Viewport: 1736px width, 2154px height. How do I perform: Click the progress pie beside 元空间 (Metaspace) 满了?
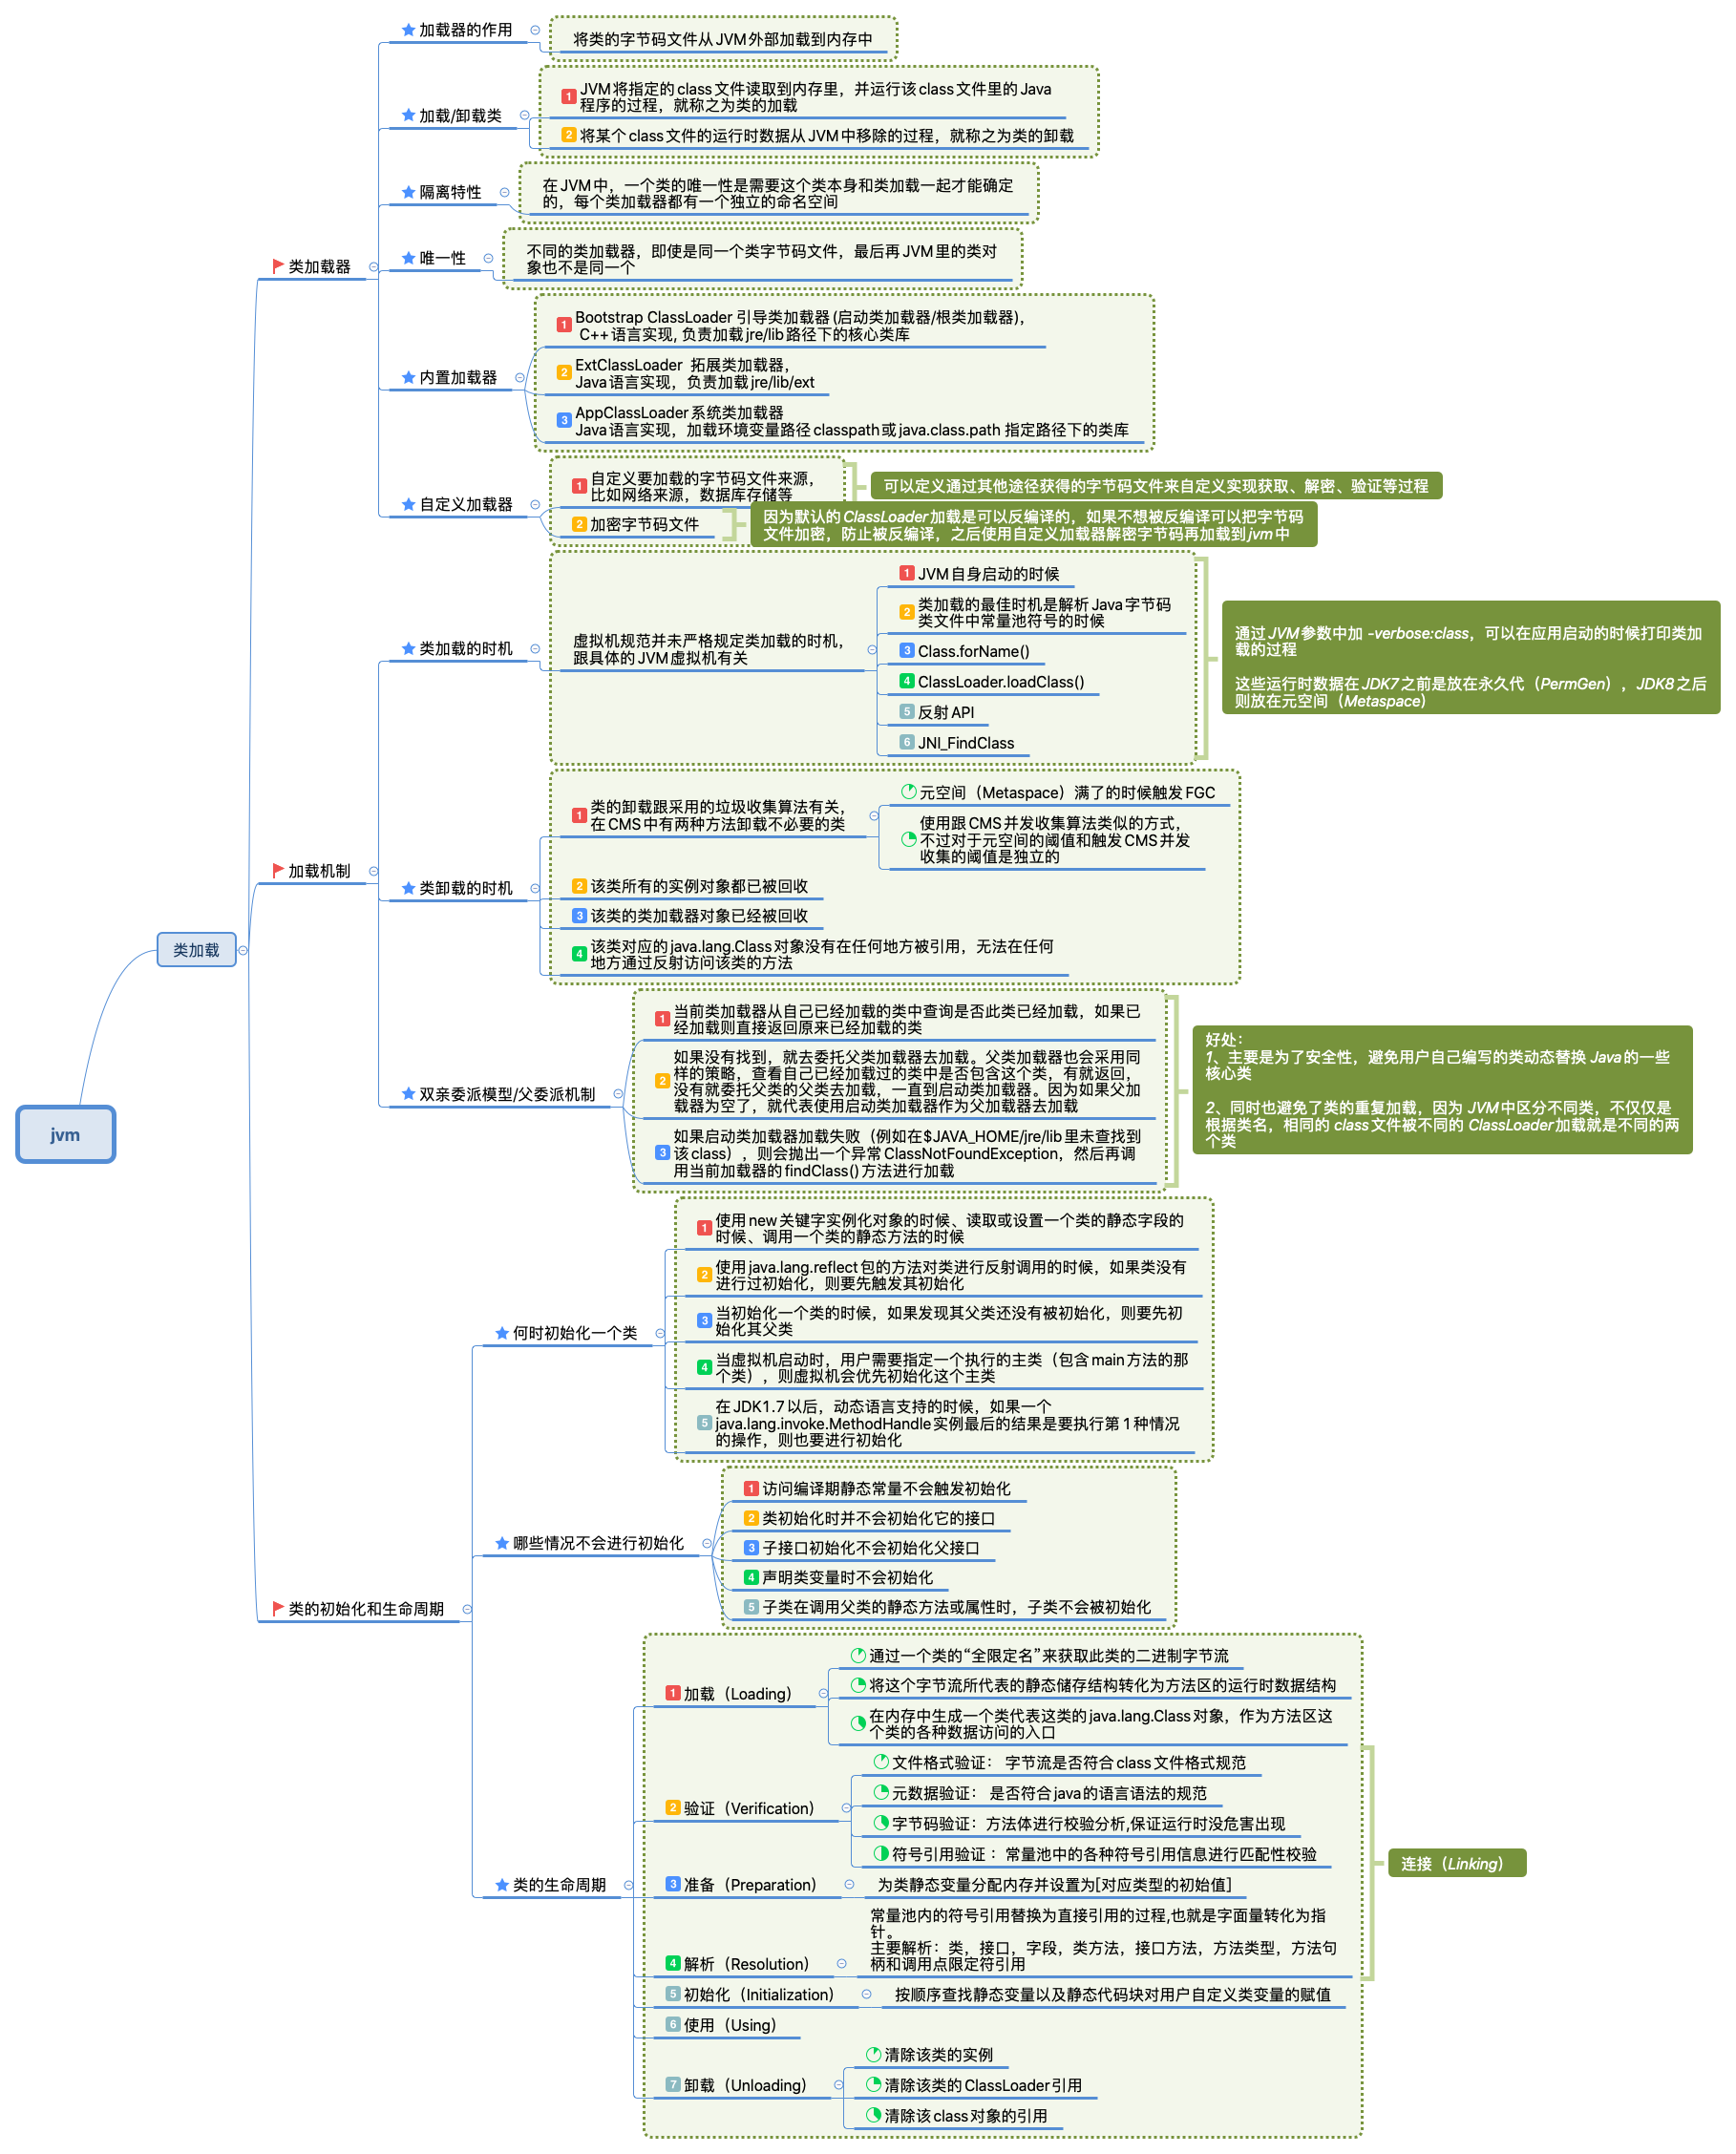coord(909,792)
